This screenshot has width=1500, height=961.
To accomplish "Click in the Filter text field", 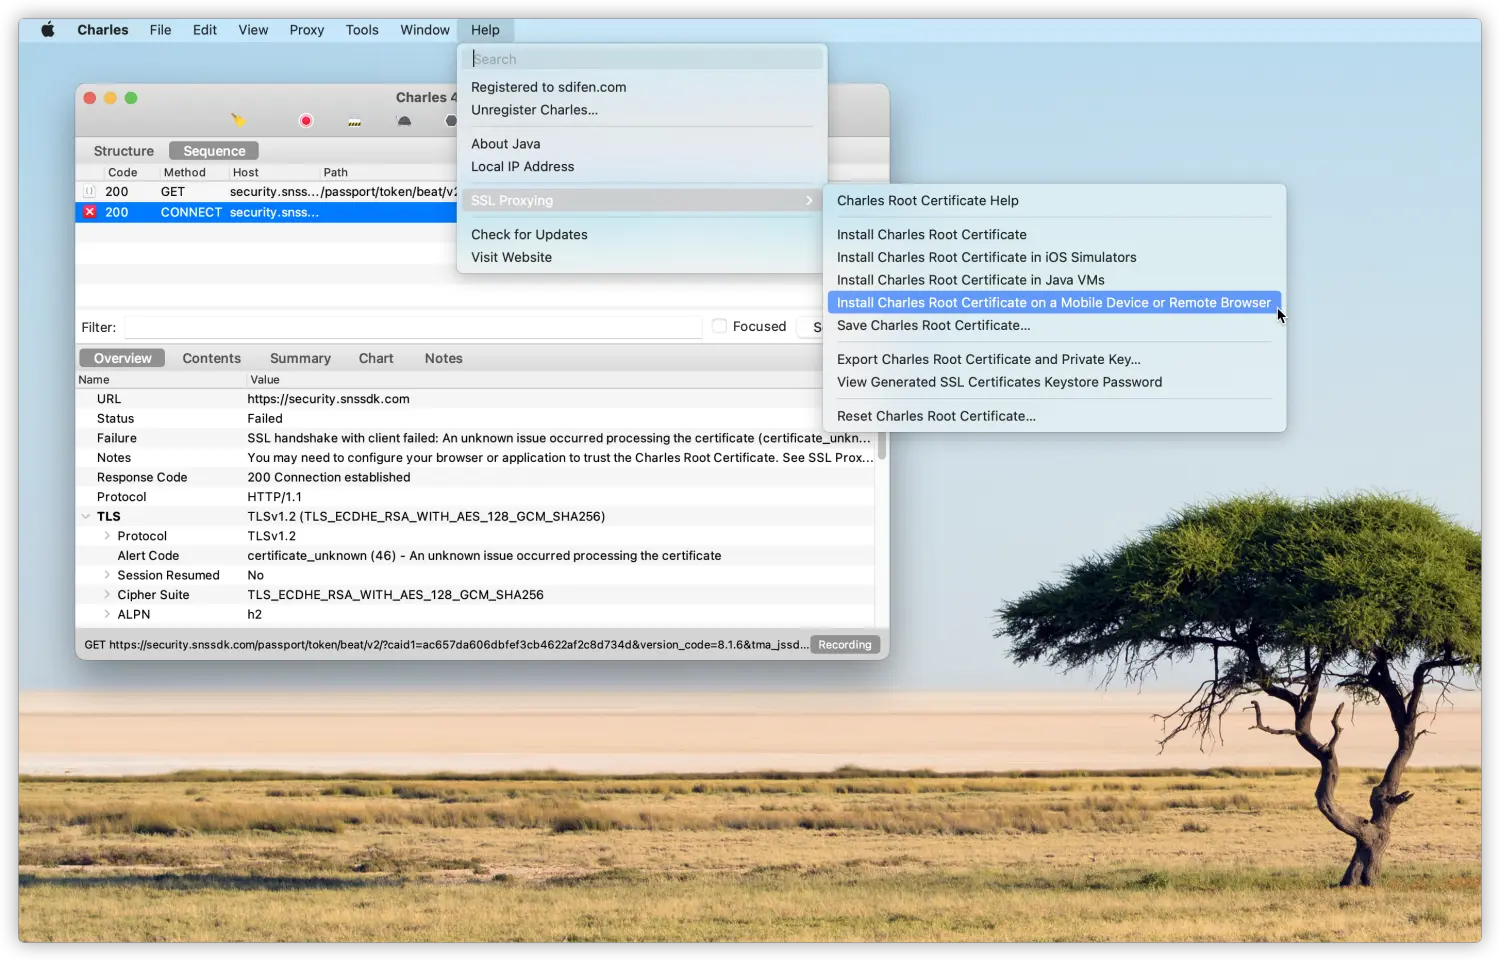I will click(413, 327).
